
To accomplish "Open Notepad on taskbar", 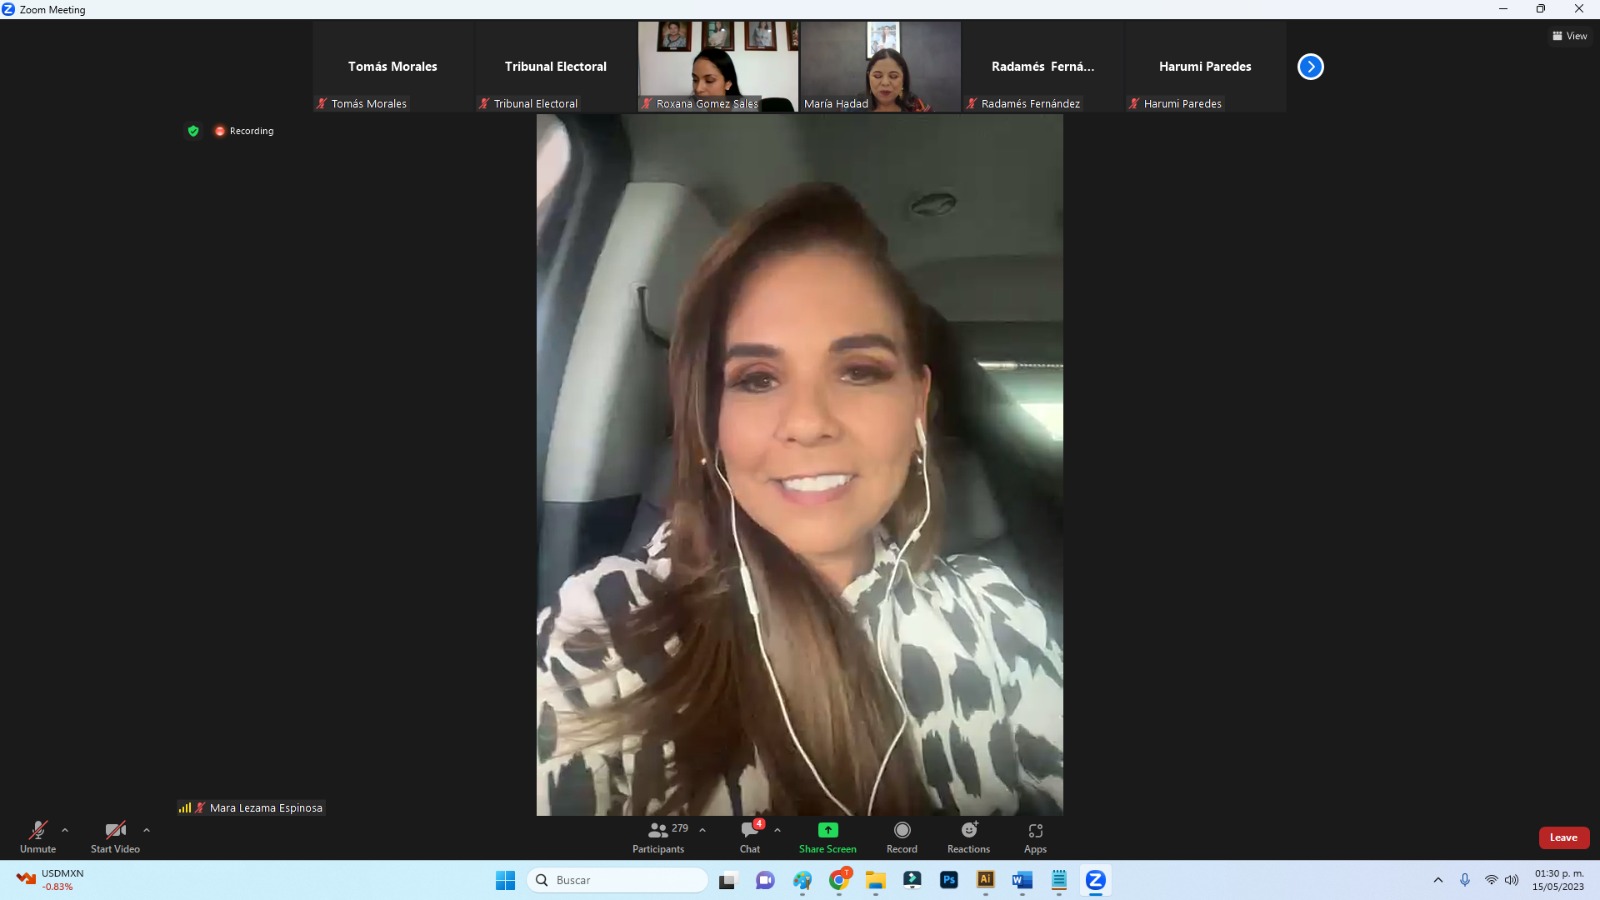I will (1059, 880).
